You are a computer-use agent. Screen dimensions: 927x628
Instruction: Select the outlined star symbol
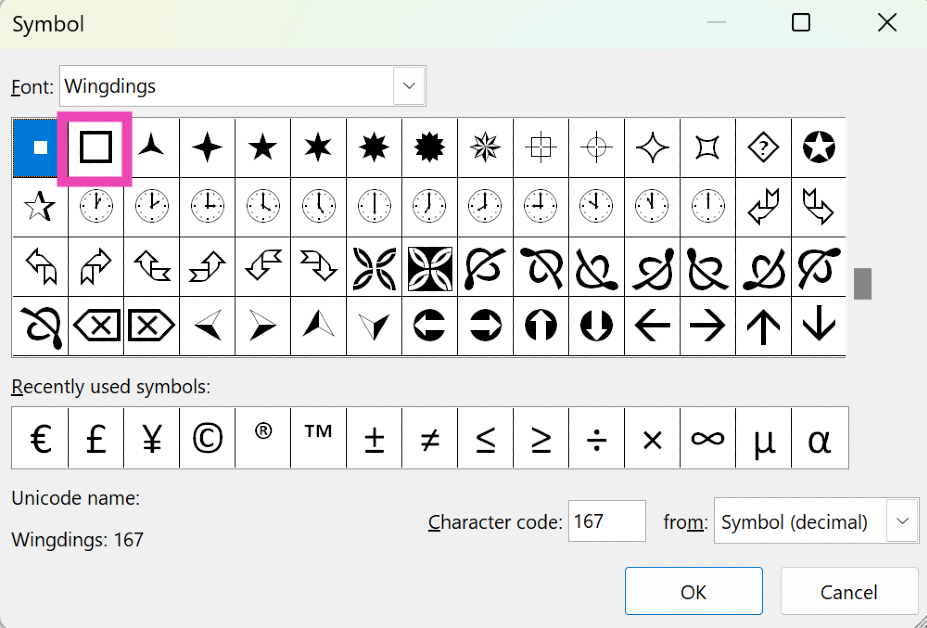[39, 207]
